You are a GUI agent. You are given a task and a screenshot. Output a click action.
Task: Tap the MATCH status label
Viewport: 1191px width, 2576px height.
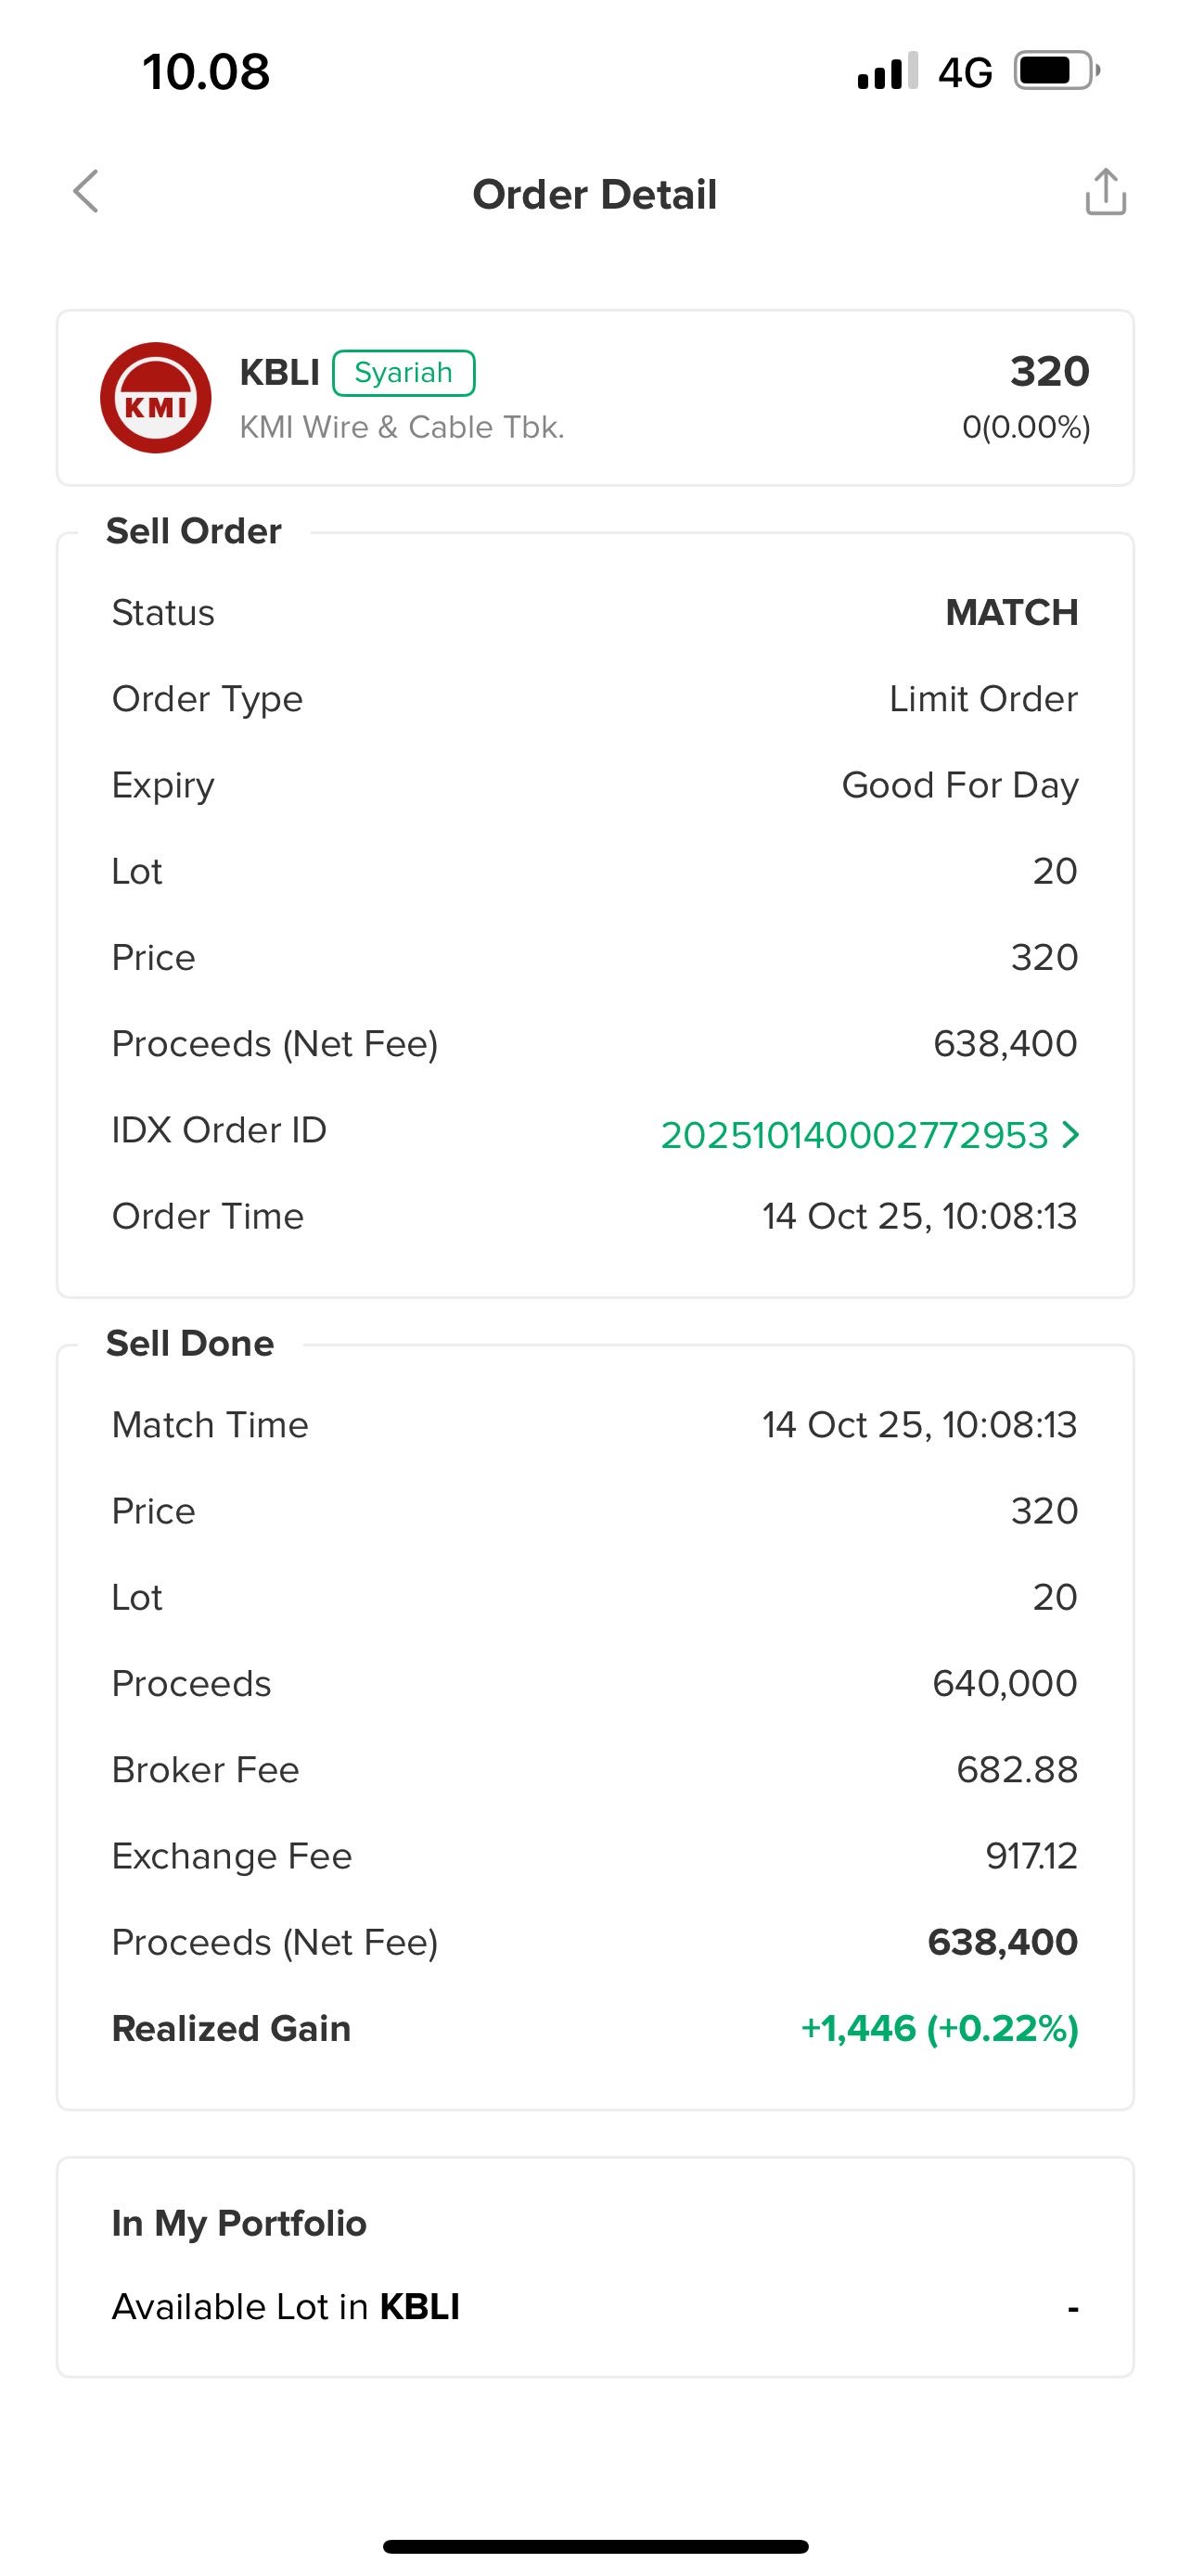tap(1011, 612)
